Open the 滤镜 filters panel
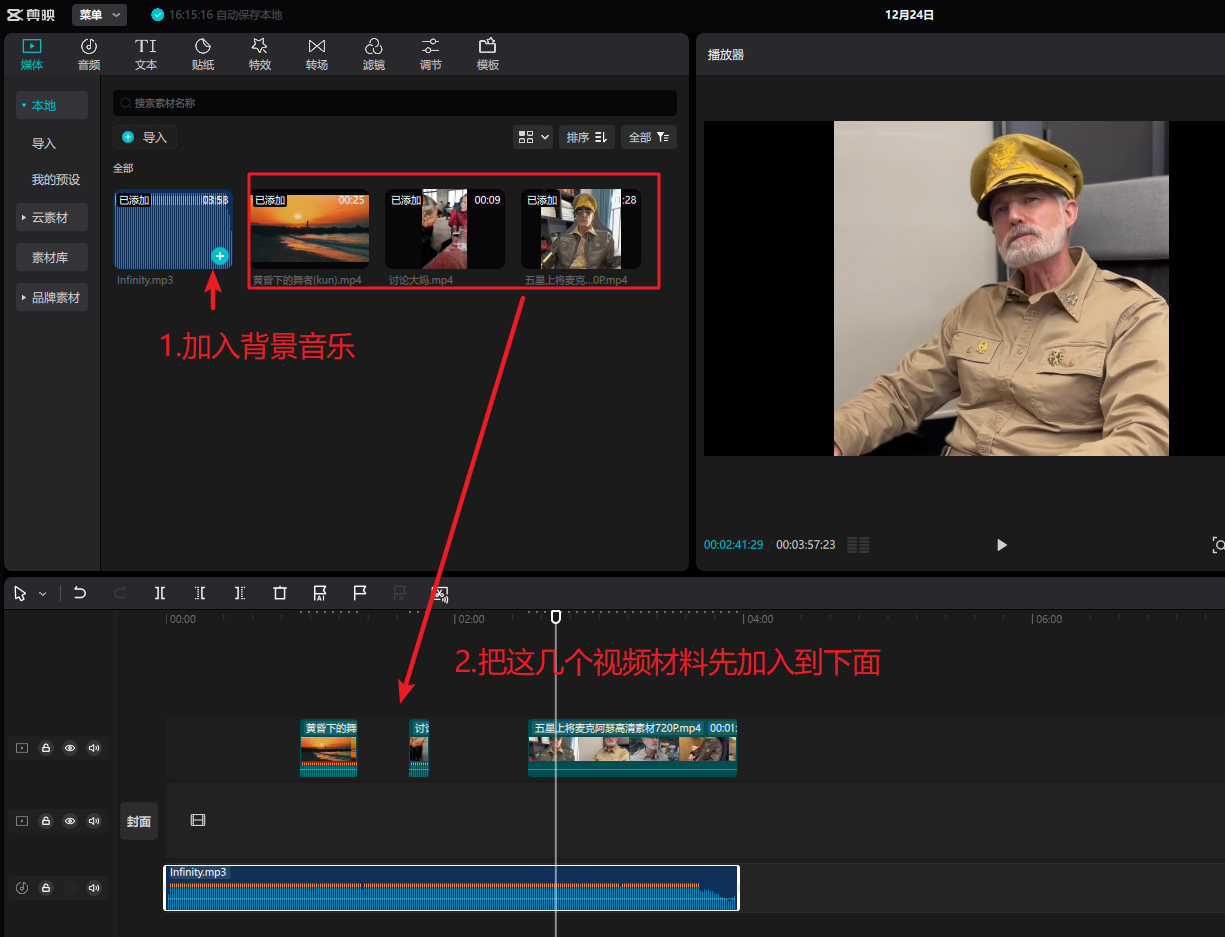The width and height of the screenshot is (1225, 937). 374,54
